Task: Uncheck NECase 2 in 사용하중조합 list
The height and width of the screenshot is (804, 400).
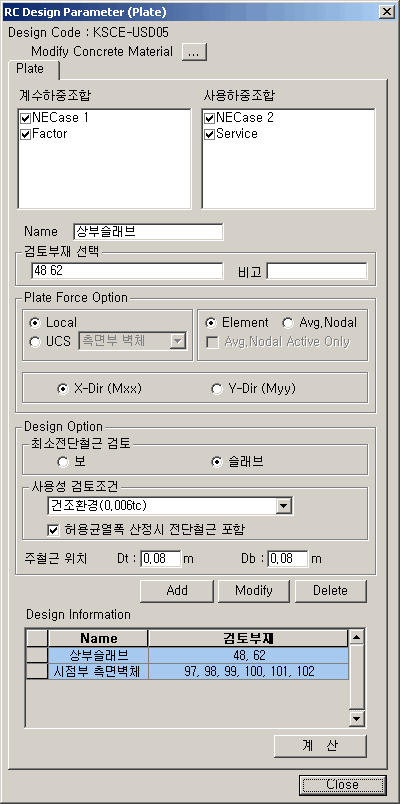Action: [x=209, y=118]
